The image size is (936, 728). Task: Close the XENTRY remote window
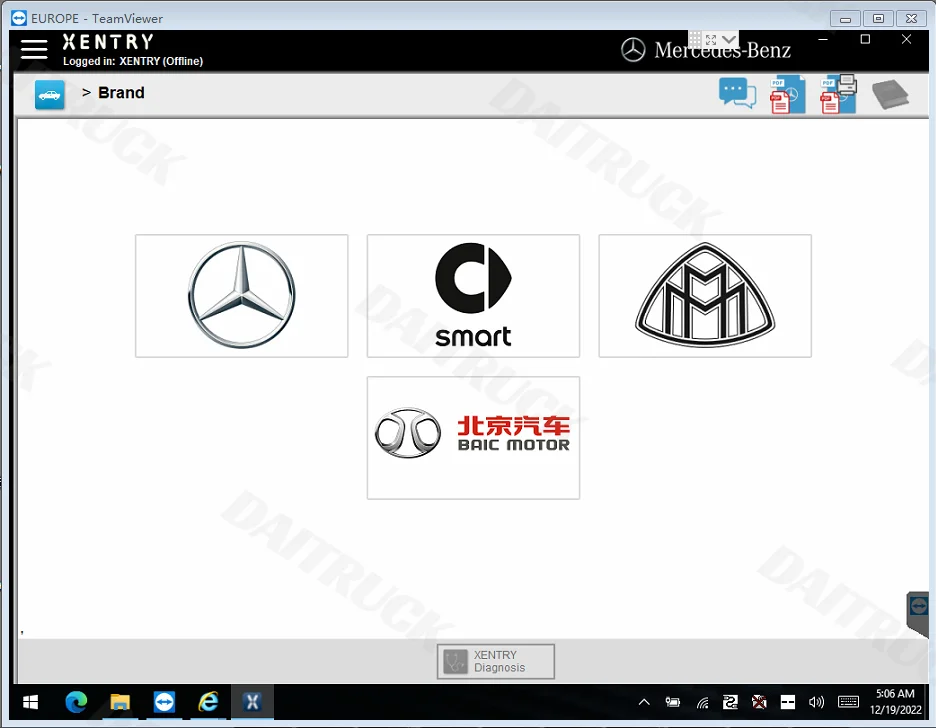[906, 39]
